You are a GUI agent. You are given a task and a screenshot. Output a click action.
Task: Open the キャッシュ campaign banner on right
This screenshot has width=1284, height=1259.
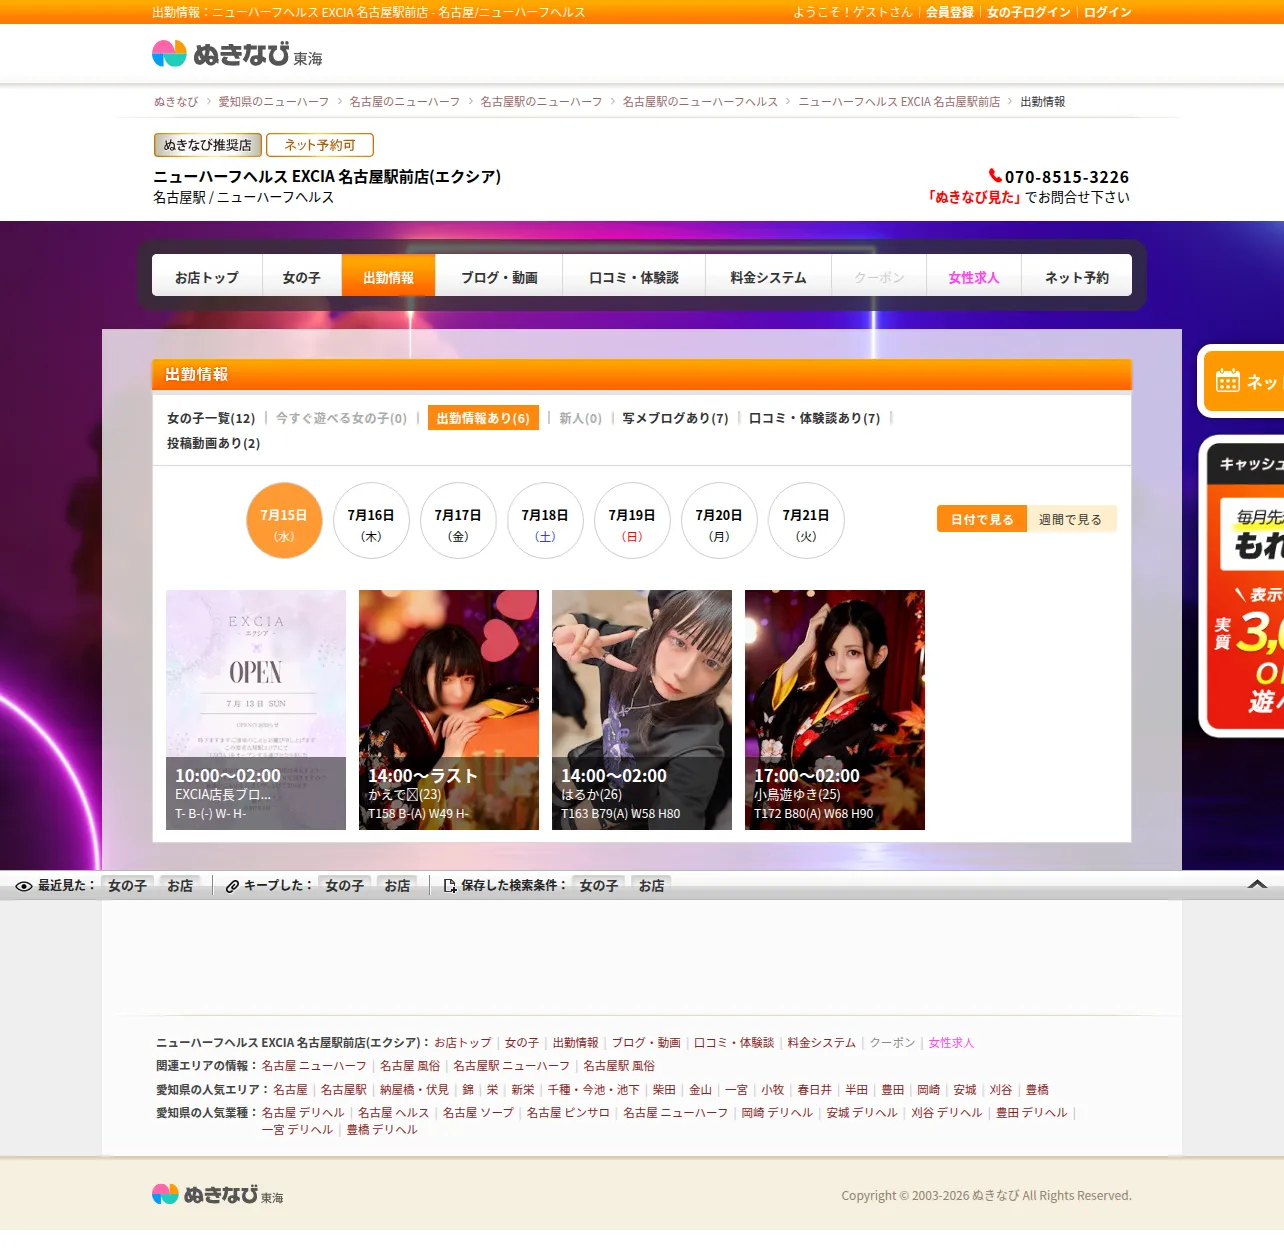(x=1244, y=588)
